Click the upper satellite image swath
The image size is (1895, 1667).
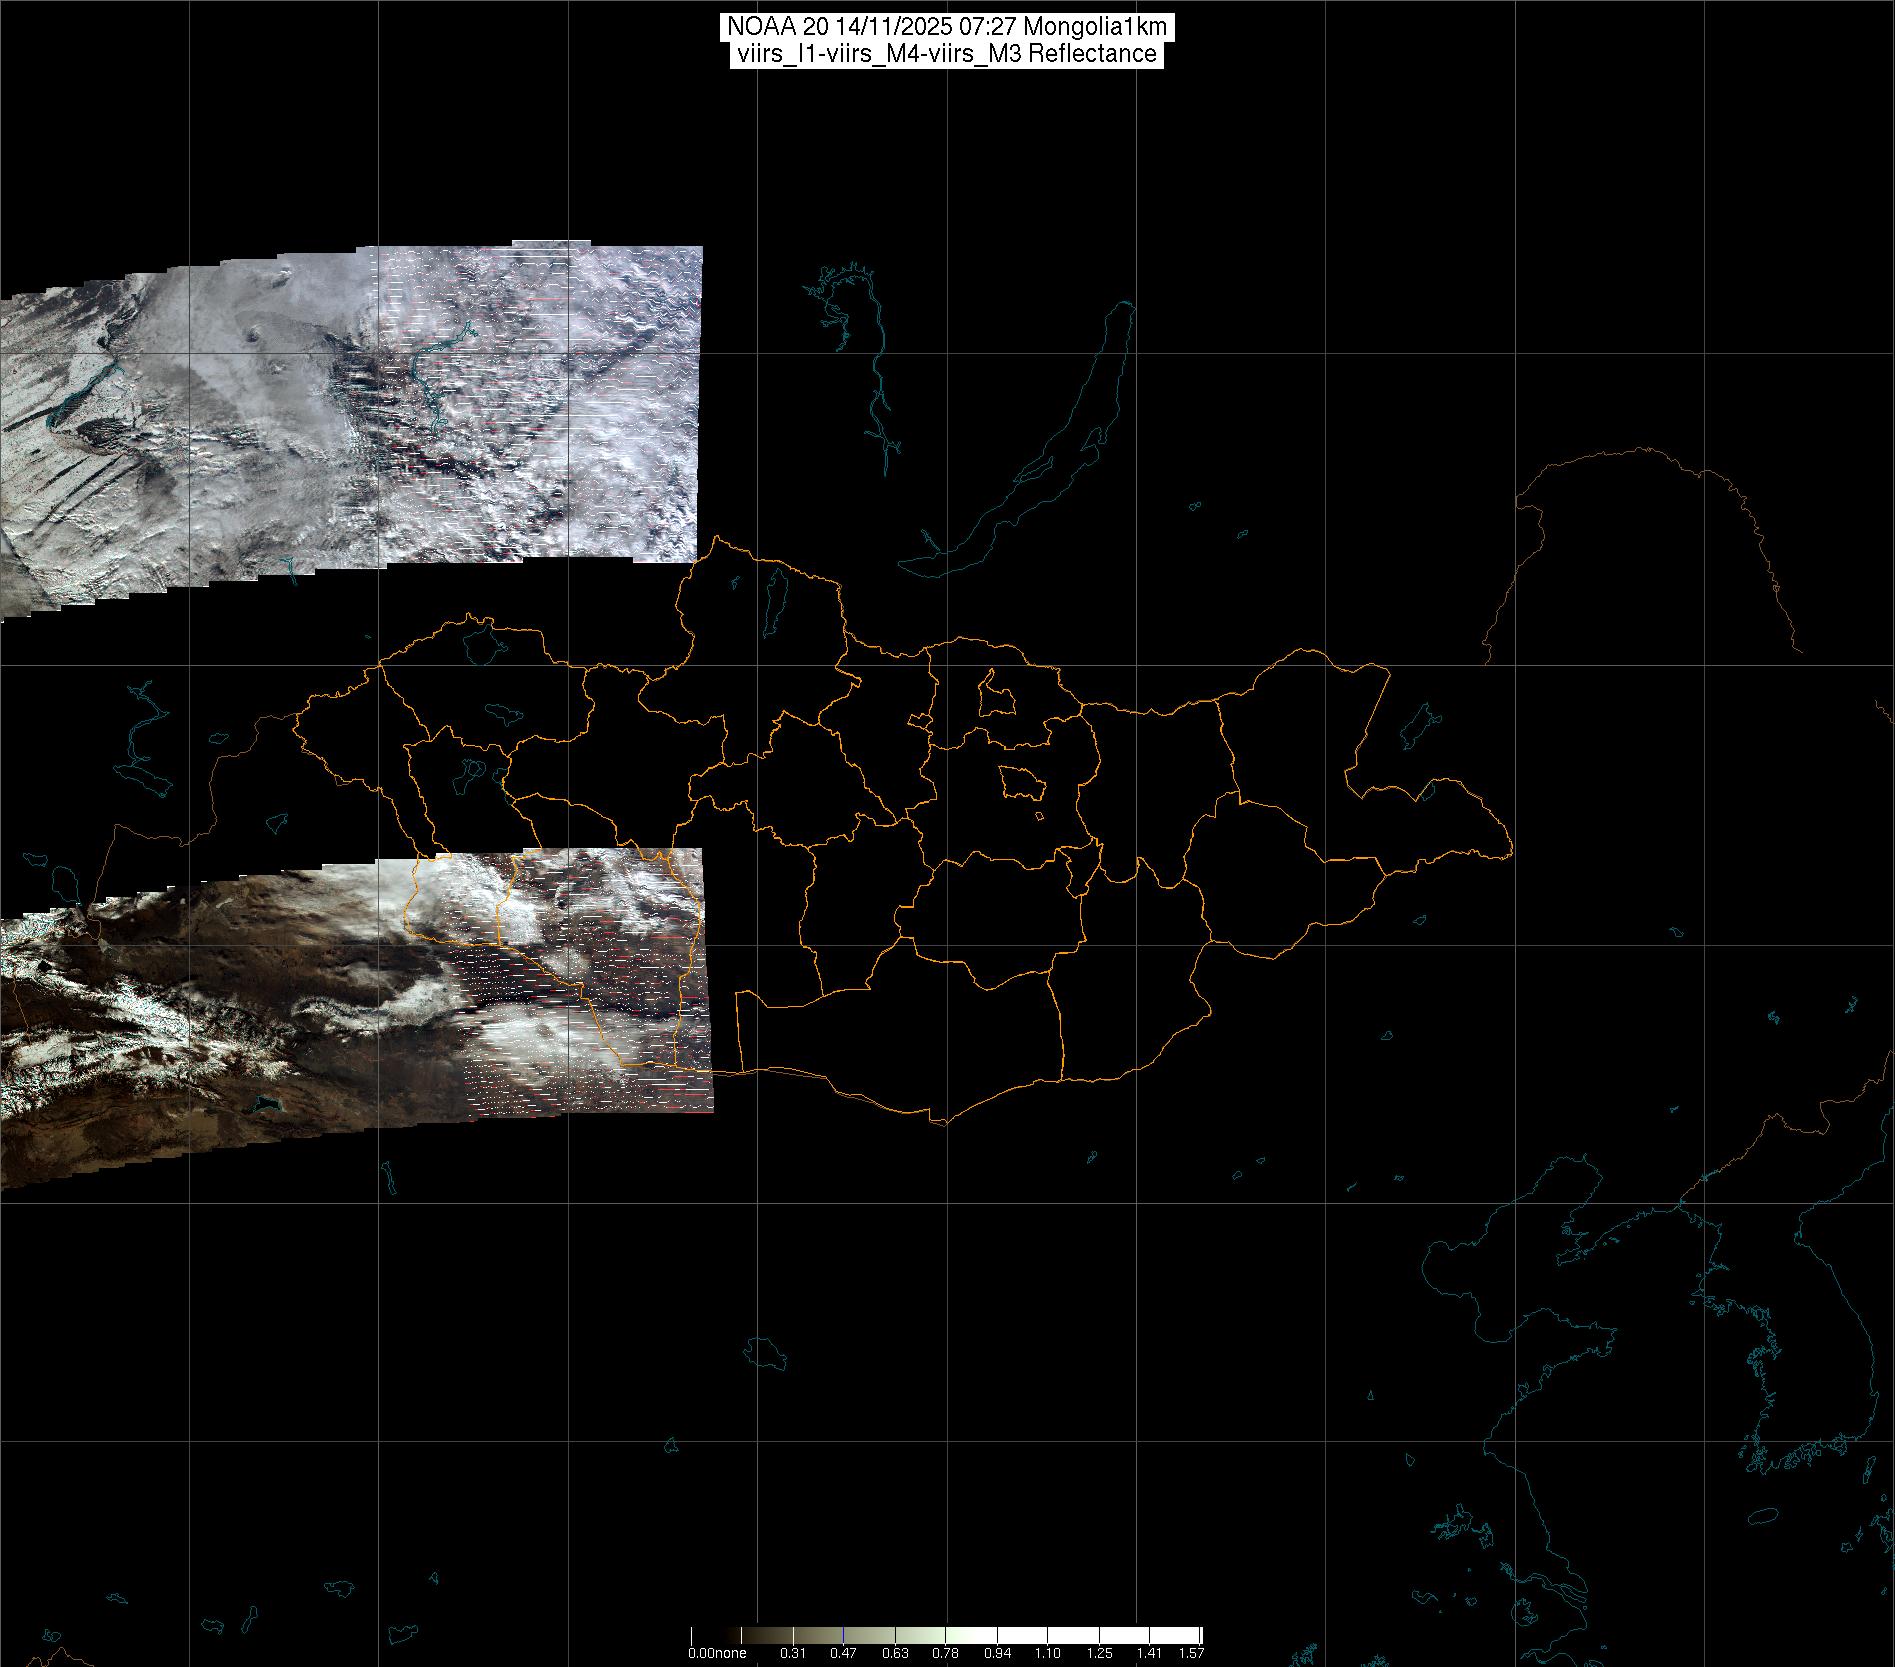(x=350, y=420)
